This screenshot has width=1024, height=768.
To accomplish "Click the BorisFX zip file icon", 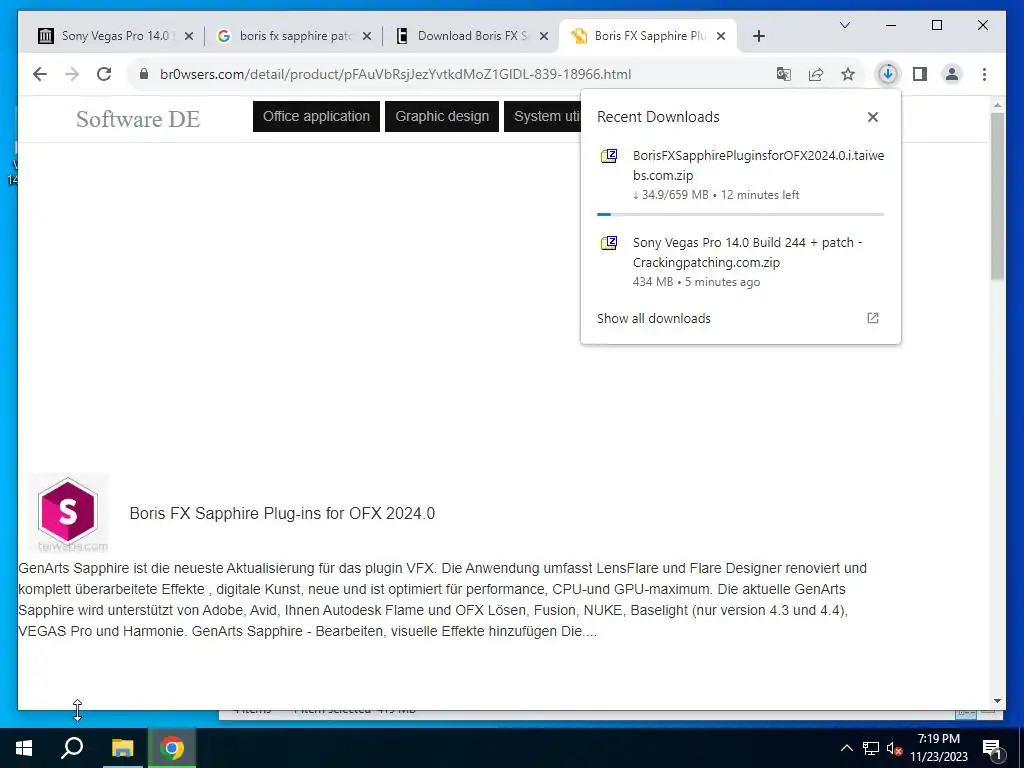I will coord(609,156).
